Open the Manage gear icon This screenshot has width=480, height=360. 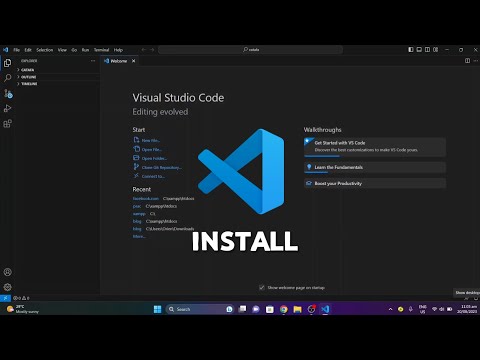pyautogui.click(x=7, y=287)
